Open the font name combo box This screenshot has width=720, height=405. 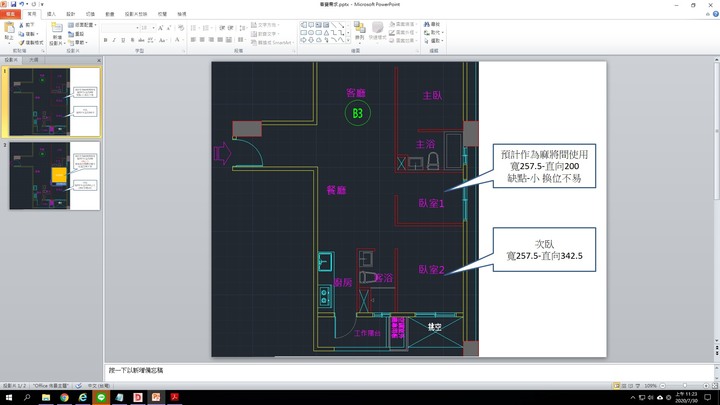pyautogui.click(x=120, y=28)
